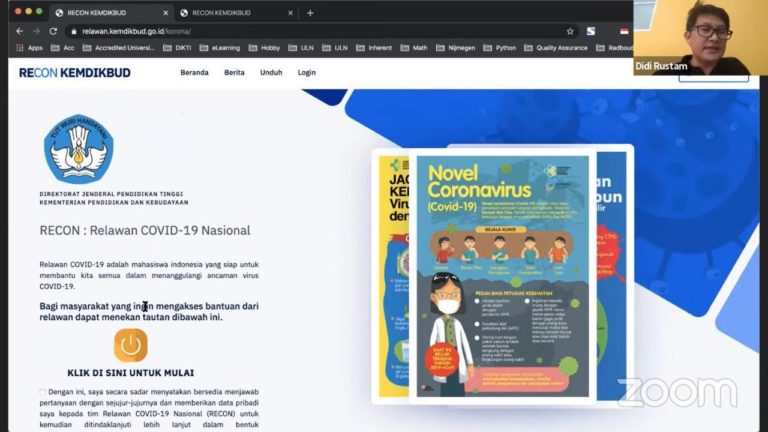Screen dimensions: 768x432
Task: Open the Math bookmark folder
Action: tap(414, 48)
